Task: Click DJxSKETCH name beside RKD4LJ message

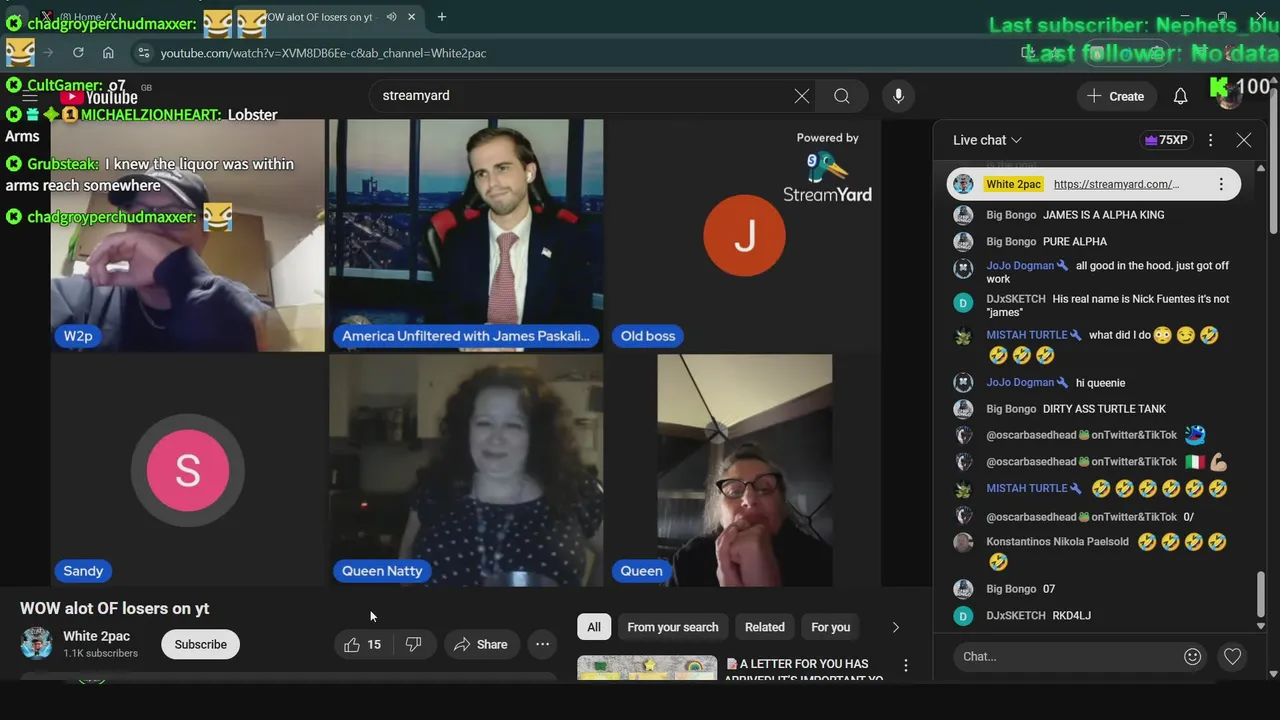Action: point(1016,616)
